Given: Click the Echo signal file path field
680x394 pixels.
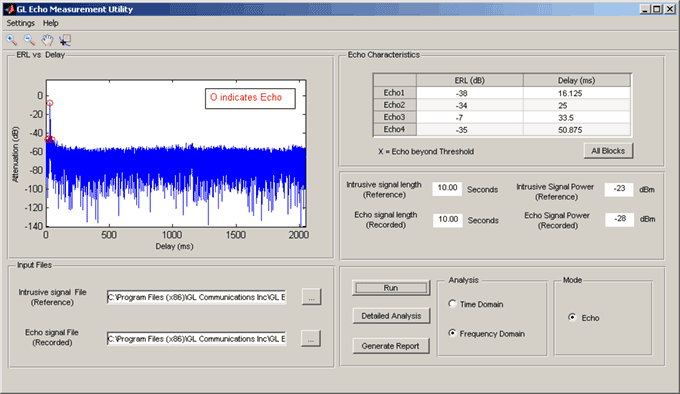Looking at the screenshot, I should pos(196,339).
